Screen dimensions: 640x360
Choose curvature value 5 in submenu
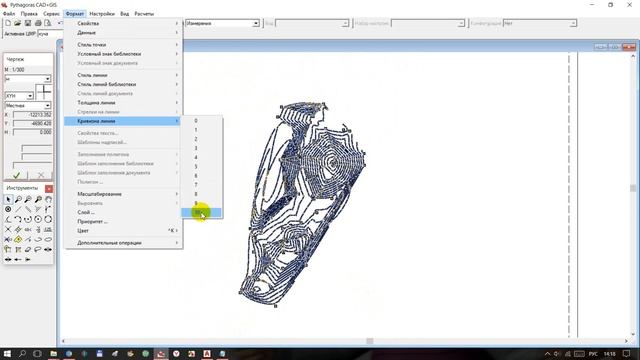tap(202, 167)
